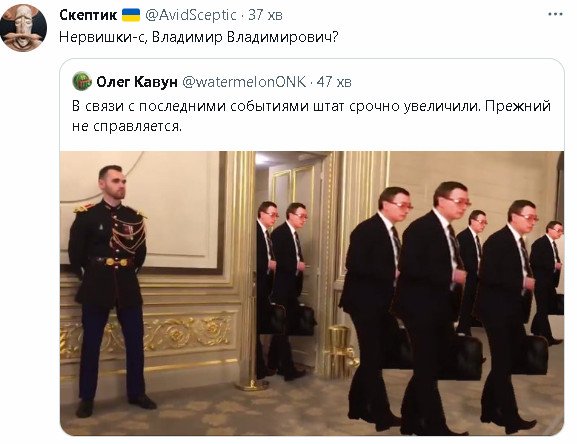Open Скептик's round profile avatar
The image size is (577, 444).
pos(24,28)
